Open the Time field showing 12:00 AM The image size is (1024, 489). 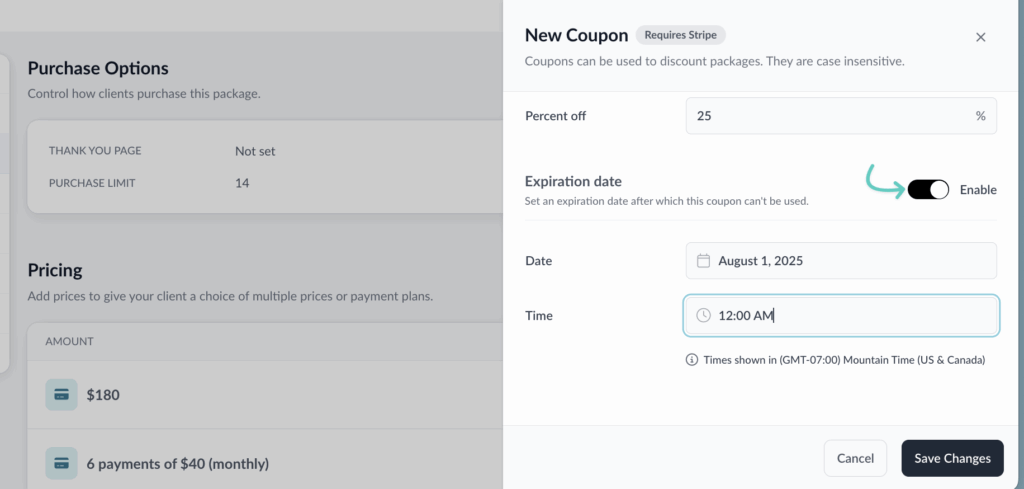(841, 315)
